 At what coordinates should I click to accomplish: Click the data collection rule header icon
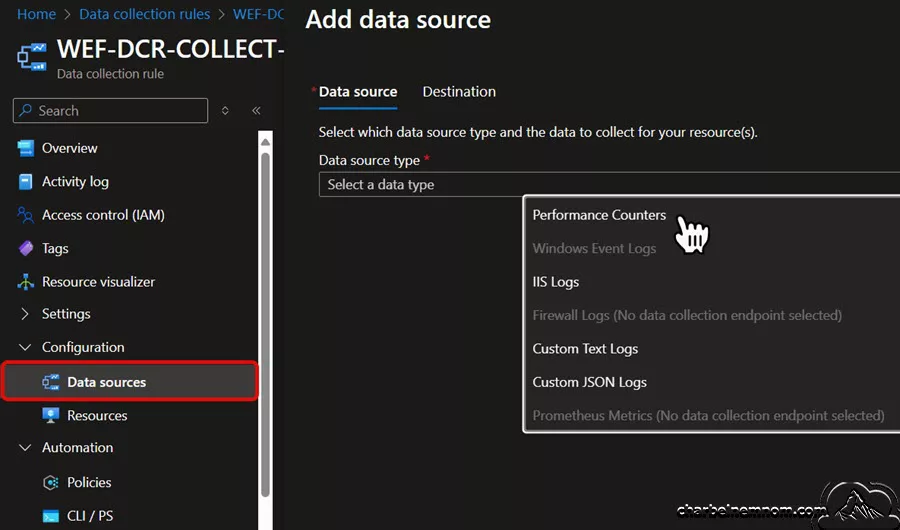pos(32,57)
